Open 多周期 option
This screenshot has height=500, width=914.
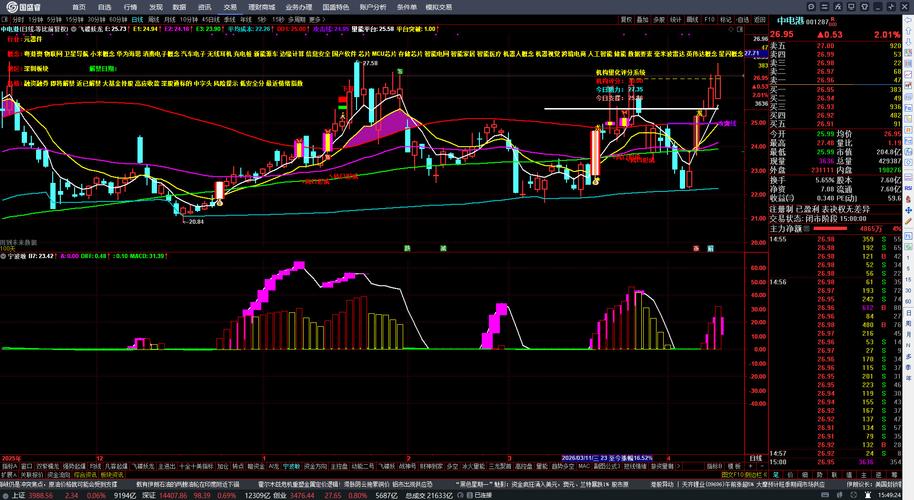pyautogui.click(x=296, y=19)
